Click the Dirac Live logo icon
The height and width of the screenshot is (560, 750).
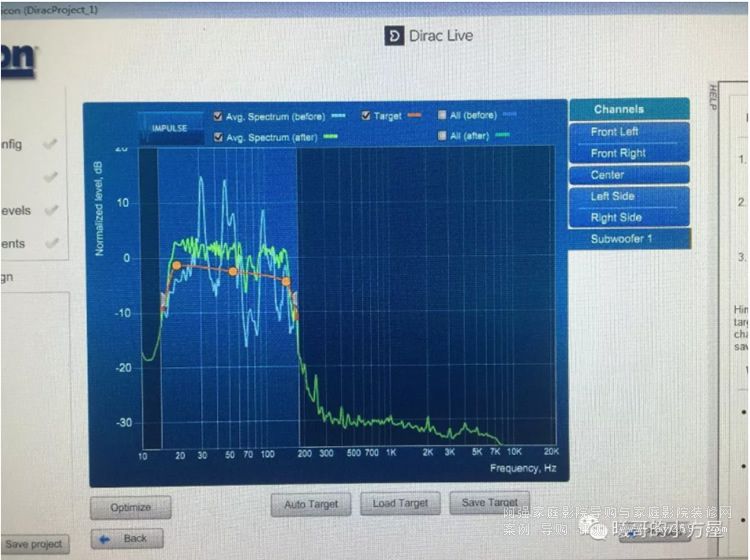(394, 36)
